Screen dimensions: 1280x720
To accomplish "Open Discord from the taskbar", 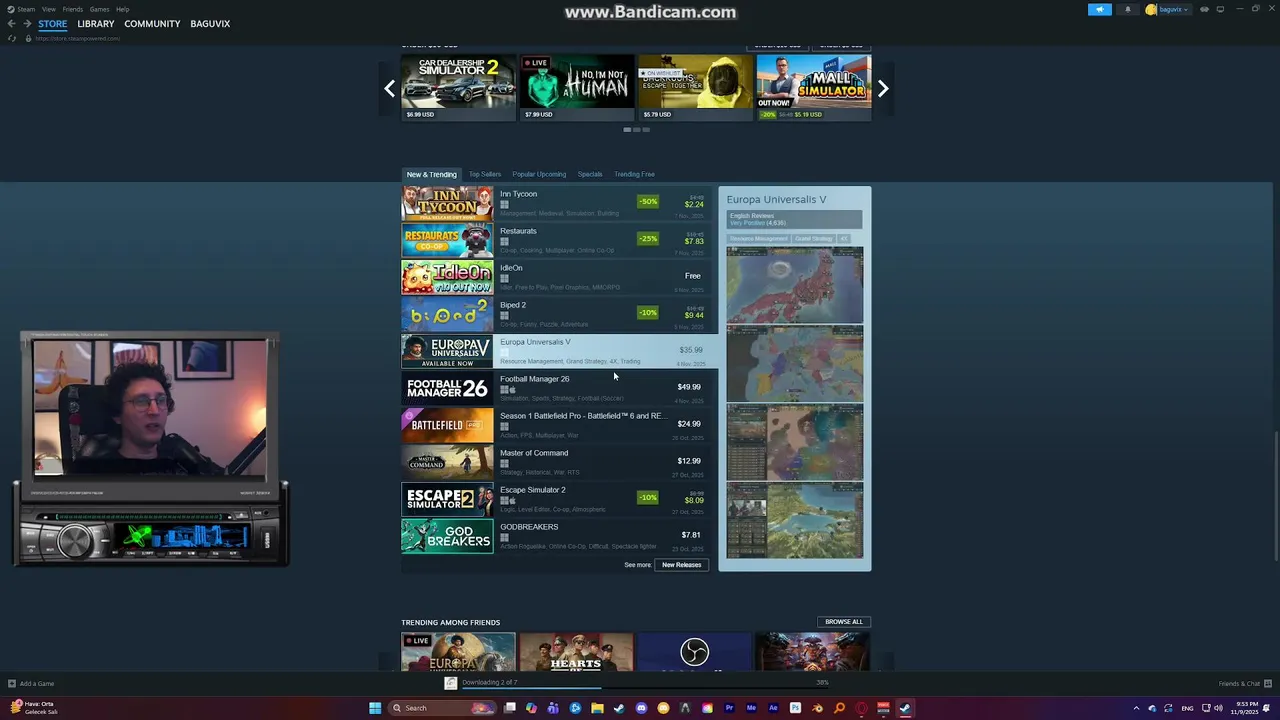I will point(641,708).
